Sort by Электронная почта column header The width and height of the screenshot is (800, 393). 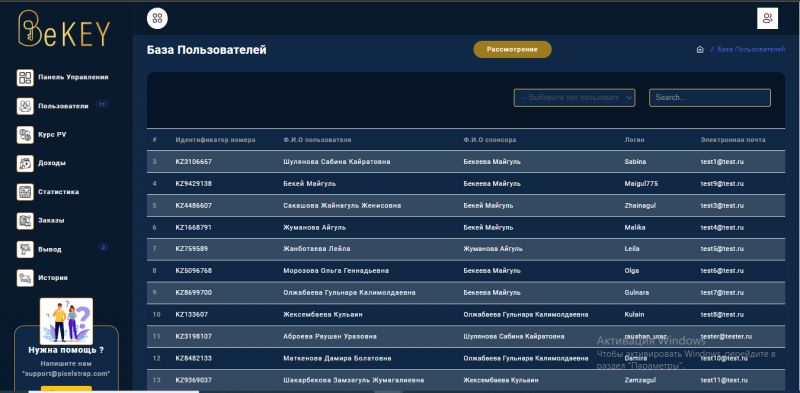[x=733, y=140]
